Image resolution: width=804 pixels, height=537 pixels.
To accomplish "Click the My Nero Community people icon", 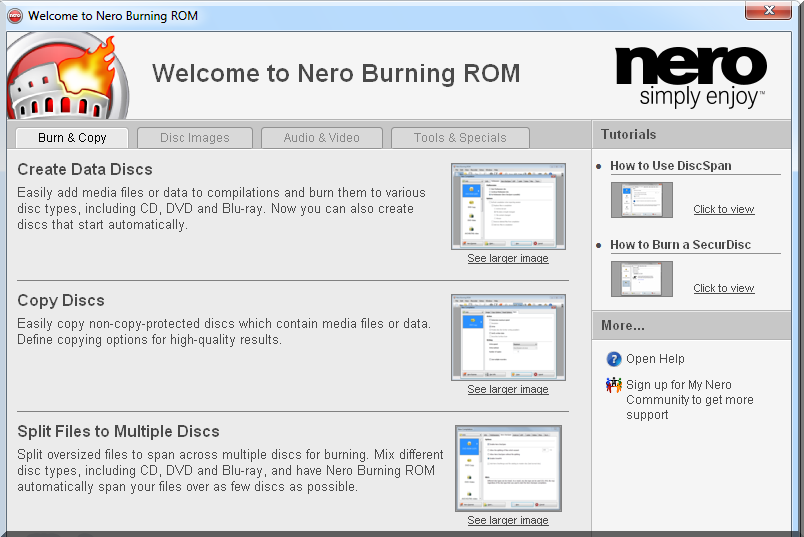I will (614, 385).
